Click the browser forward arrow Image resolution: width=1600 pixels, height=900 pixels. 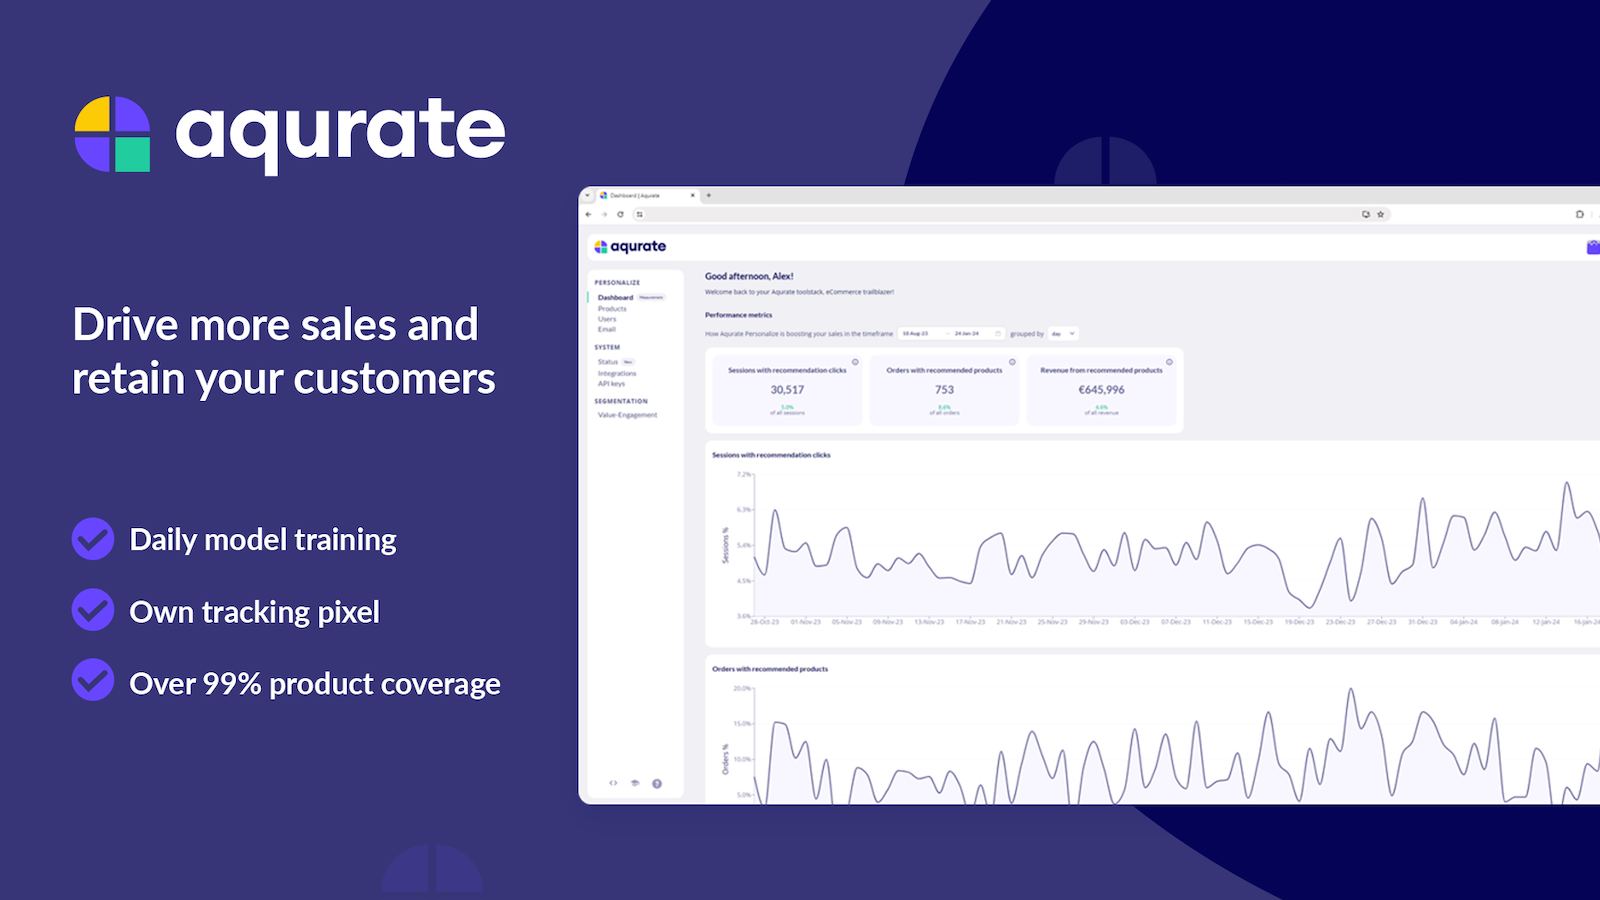(x=604, y=214)
